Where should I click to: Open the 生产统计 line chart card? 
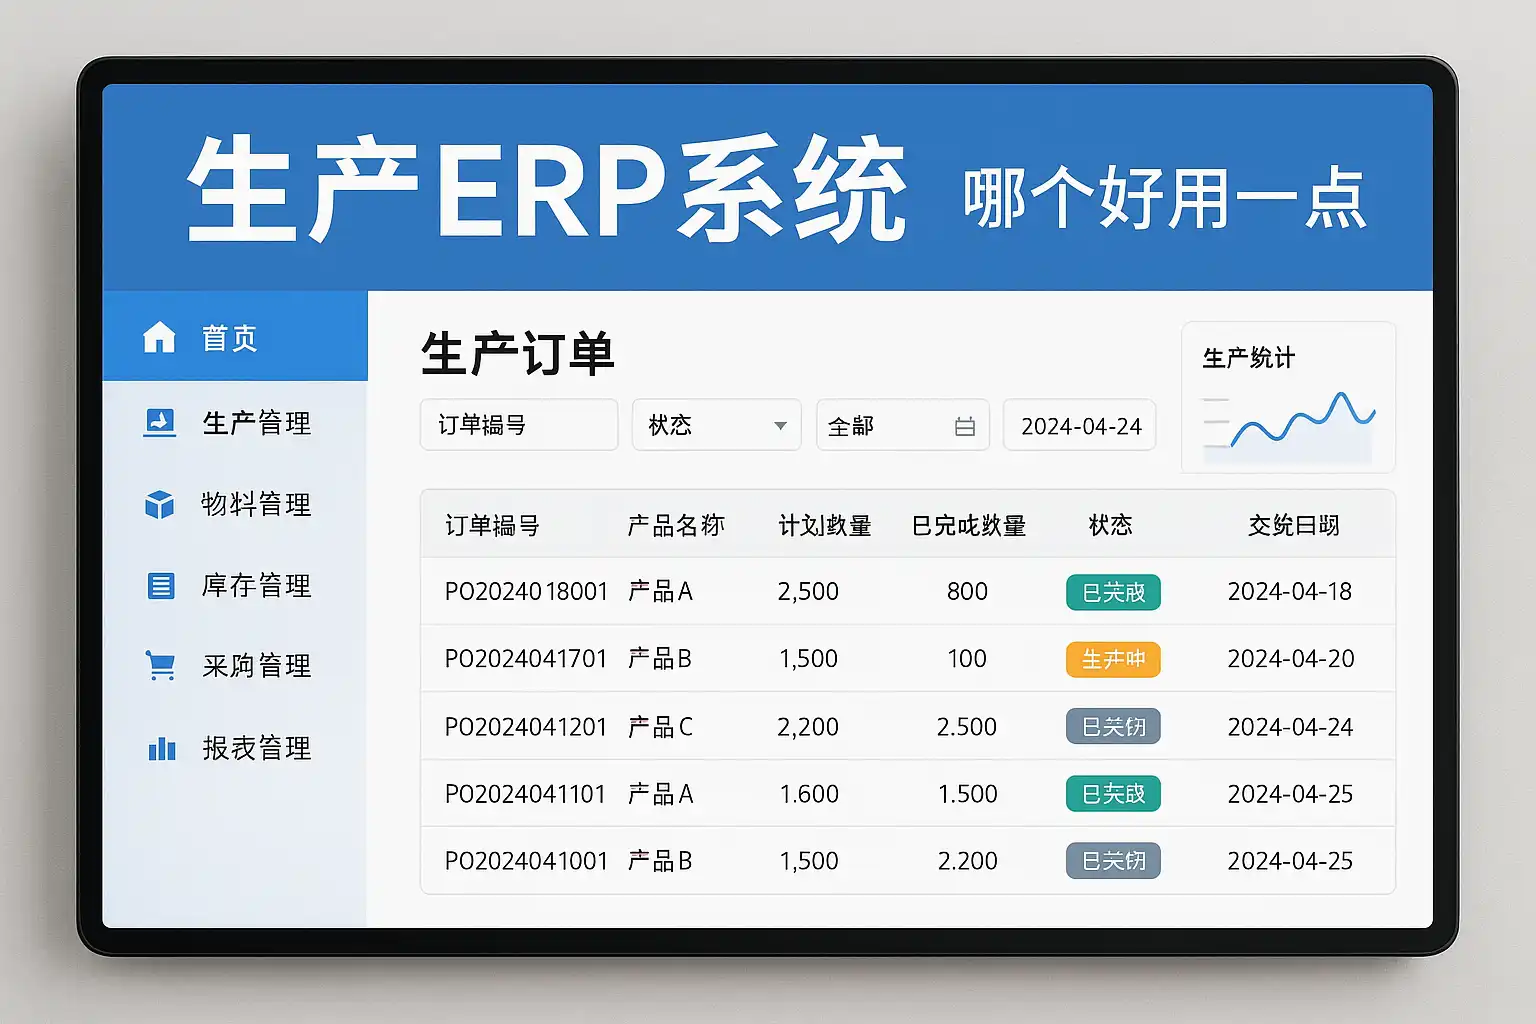1288,397
